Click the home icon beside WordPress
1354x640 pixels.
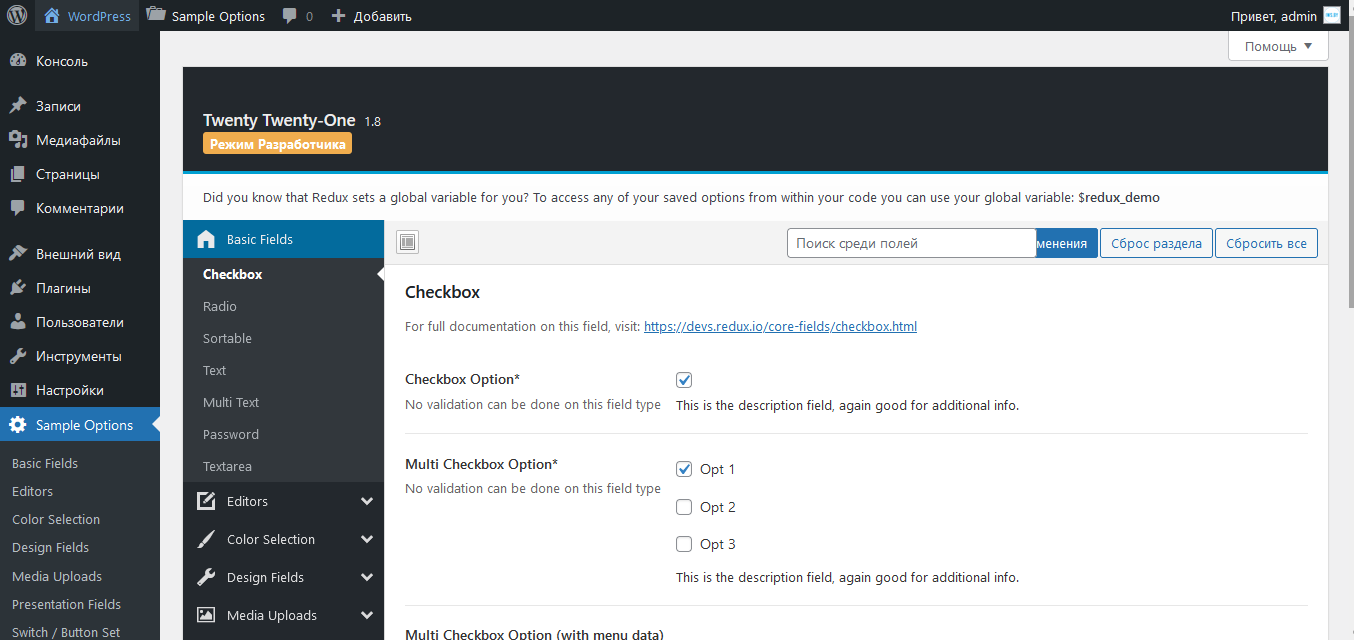(x=52, y=16)
